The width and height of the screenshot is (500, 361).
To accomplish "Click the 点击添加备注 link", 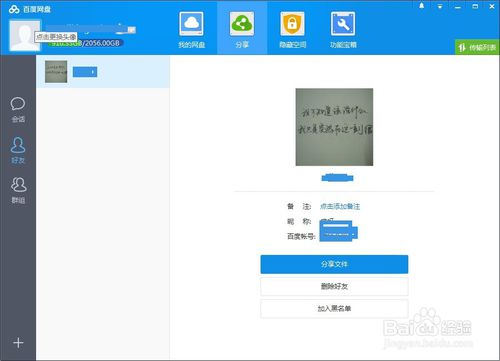I will 340,206.
